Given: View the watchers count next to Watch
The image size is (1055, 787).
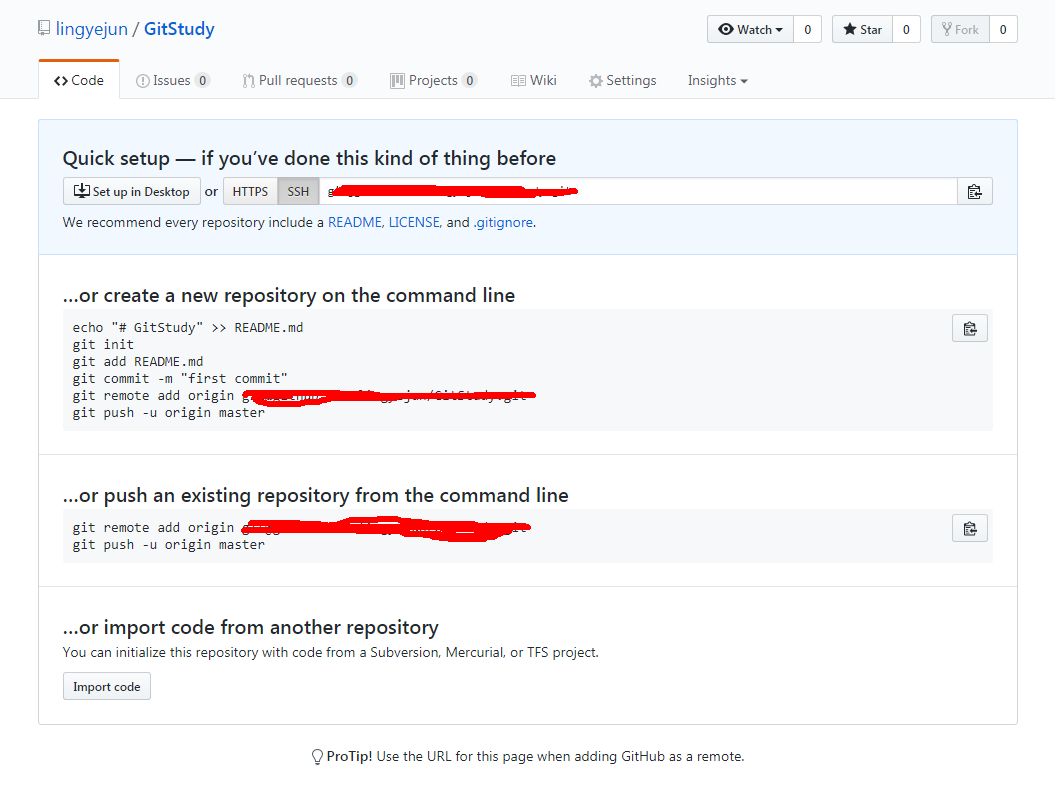Looking at the screenshot, I should 807,30.
